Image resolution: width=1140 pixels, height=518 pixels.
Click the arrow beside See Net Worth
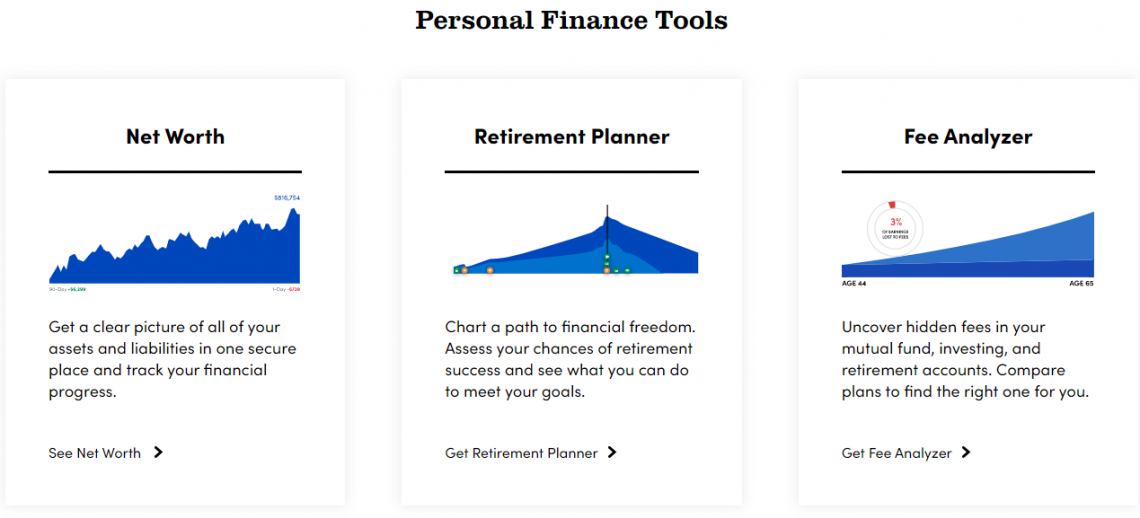coord(158,452)
